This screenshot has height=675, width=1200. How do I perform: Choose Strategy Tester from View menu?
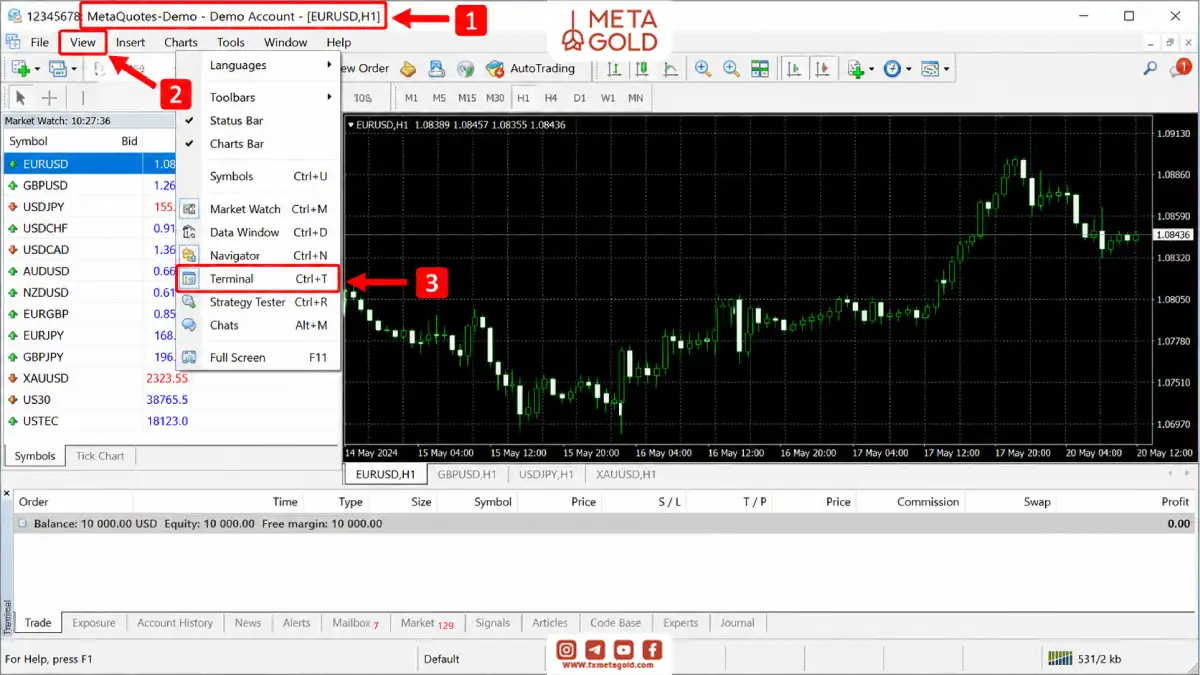pyautogui.click(x=259, y=302)
